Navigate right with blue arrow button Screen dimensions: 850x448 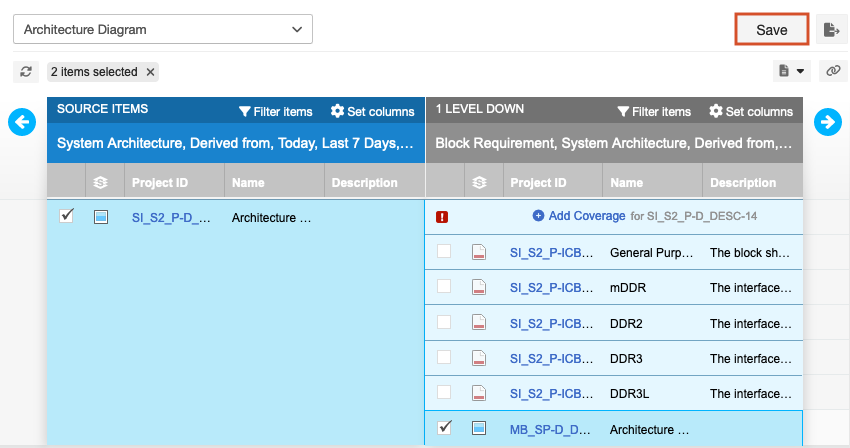coord(827,122)
